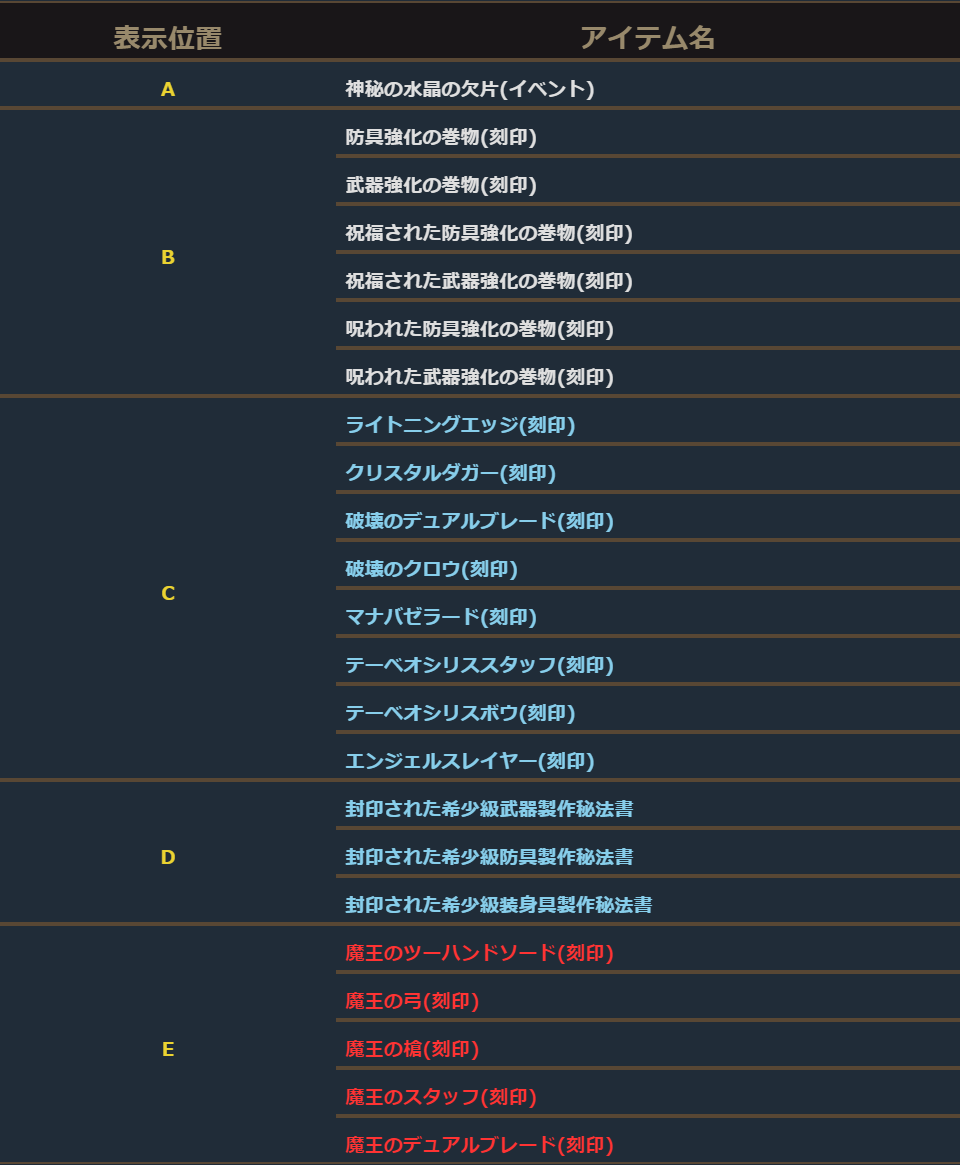Viewport: 960px width, 1165px height.
Task: Open the ライトニングエッジ(刻印) item
Action: (460, 426)
